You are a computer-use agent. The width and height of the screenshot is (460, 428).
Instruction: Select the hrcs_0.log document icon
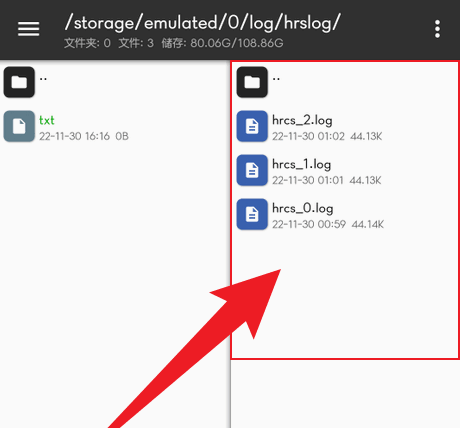click(252, 214)
